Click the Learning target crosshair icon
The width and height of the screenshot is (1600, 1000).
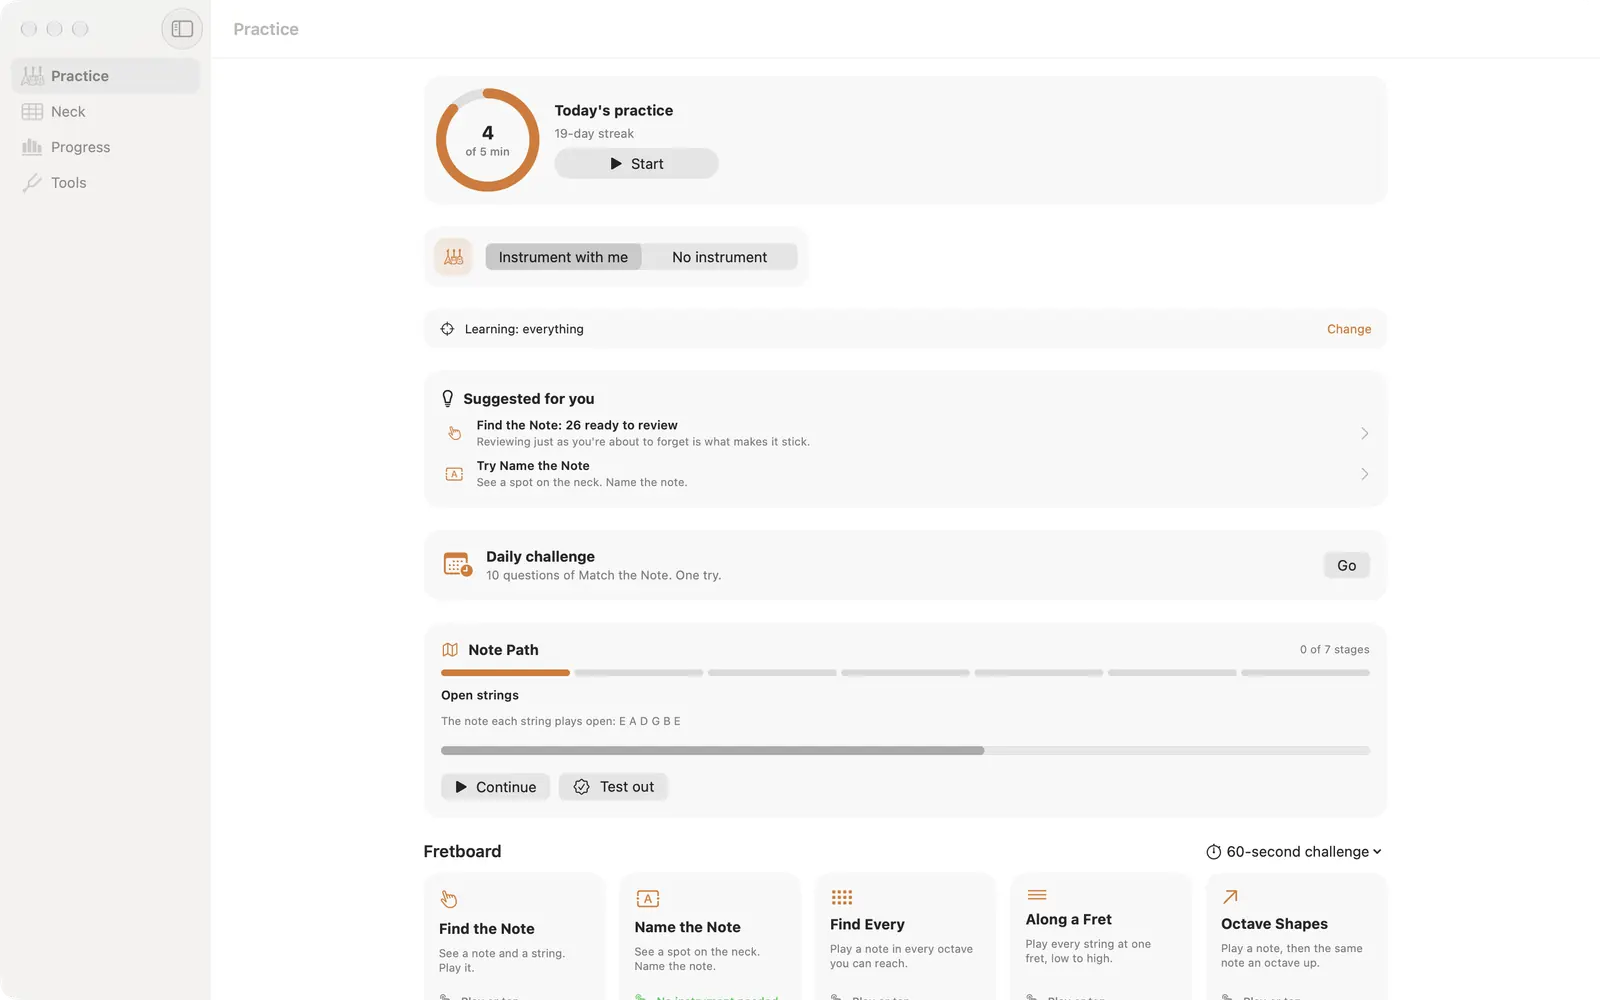pyautogui.click(x=447, y=329)
